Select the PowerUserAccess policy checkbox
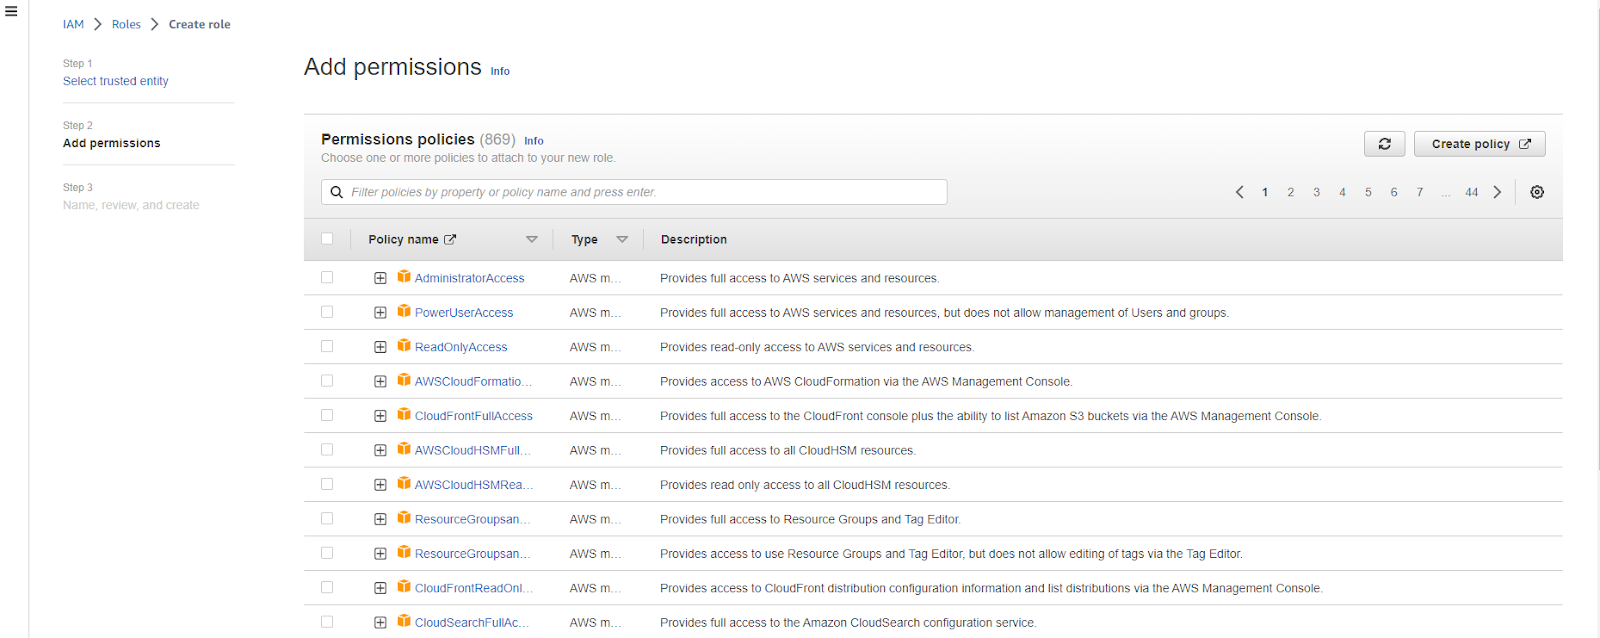 coord(327,312)
